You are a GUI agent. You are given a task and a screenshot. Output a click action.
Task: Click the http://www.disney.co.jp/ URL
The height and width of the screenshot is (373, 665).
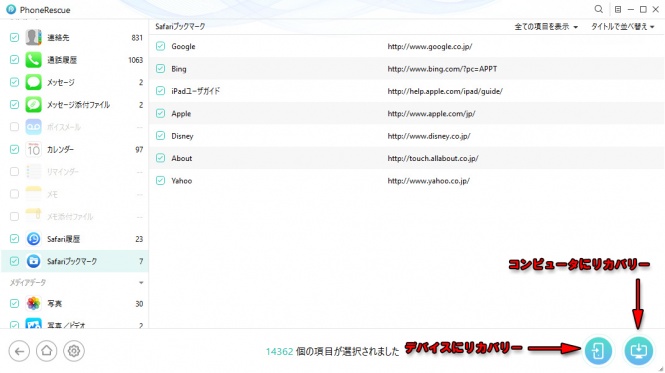click(429, 136)
